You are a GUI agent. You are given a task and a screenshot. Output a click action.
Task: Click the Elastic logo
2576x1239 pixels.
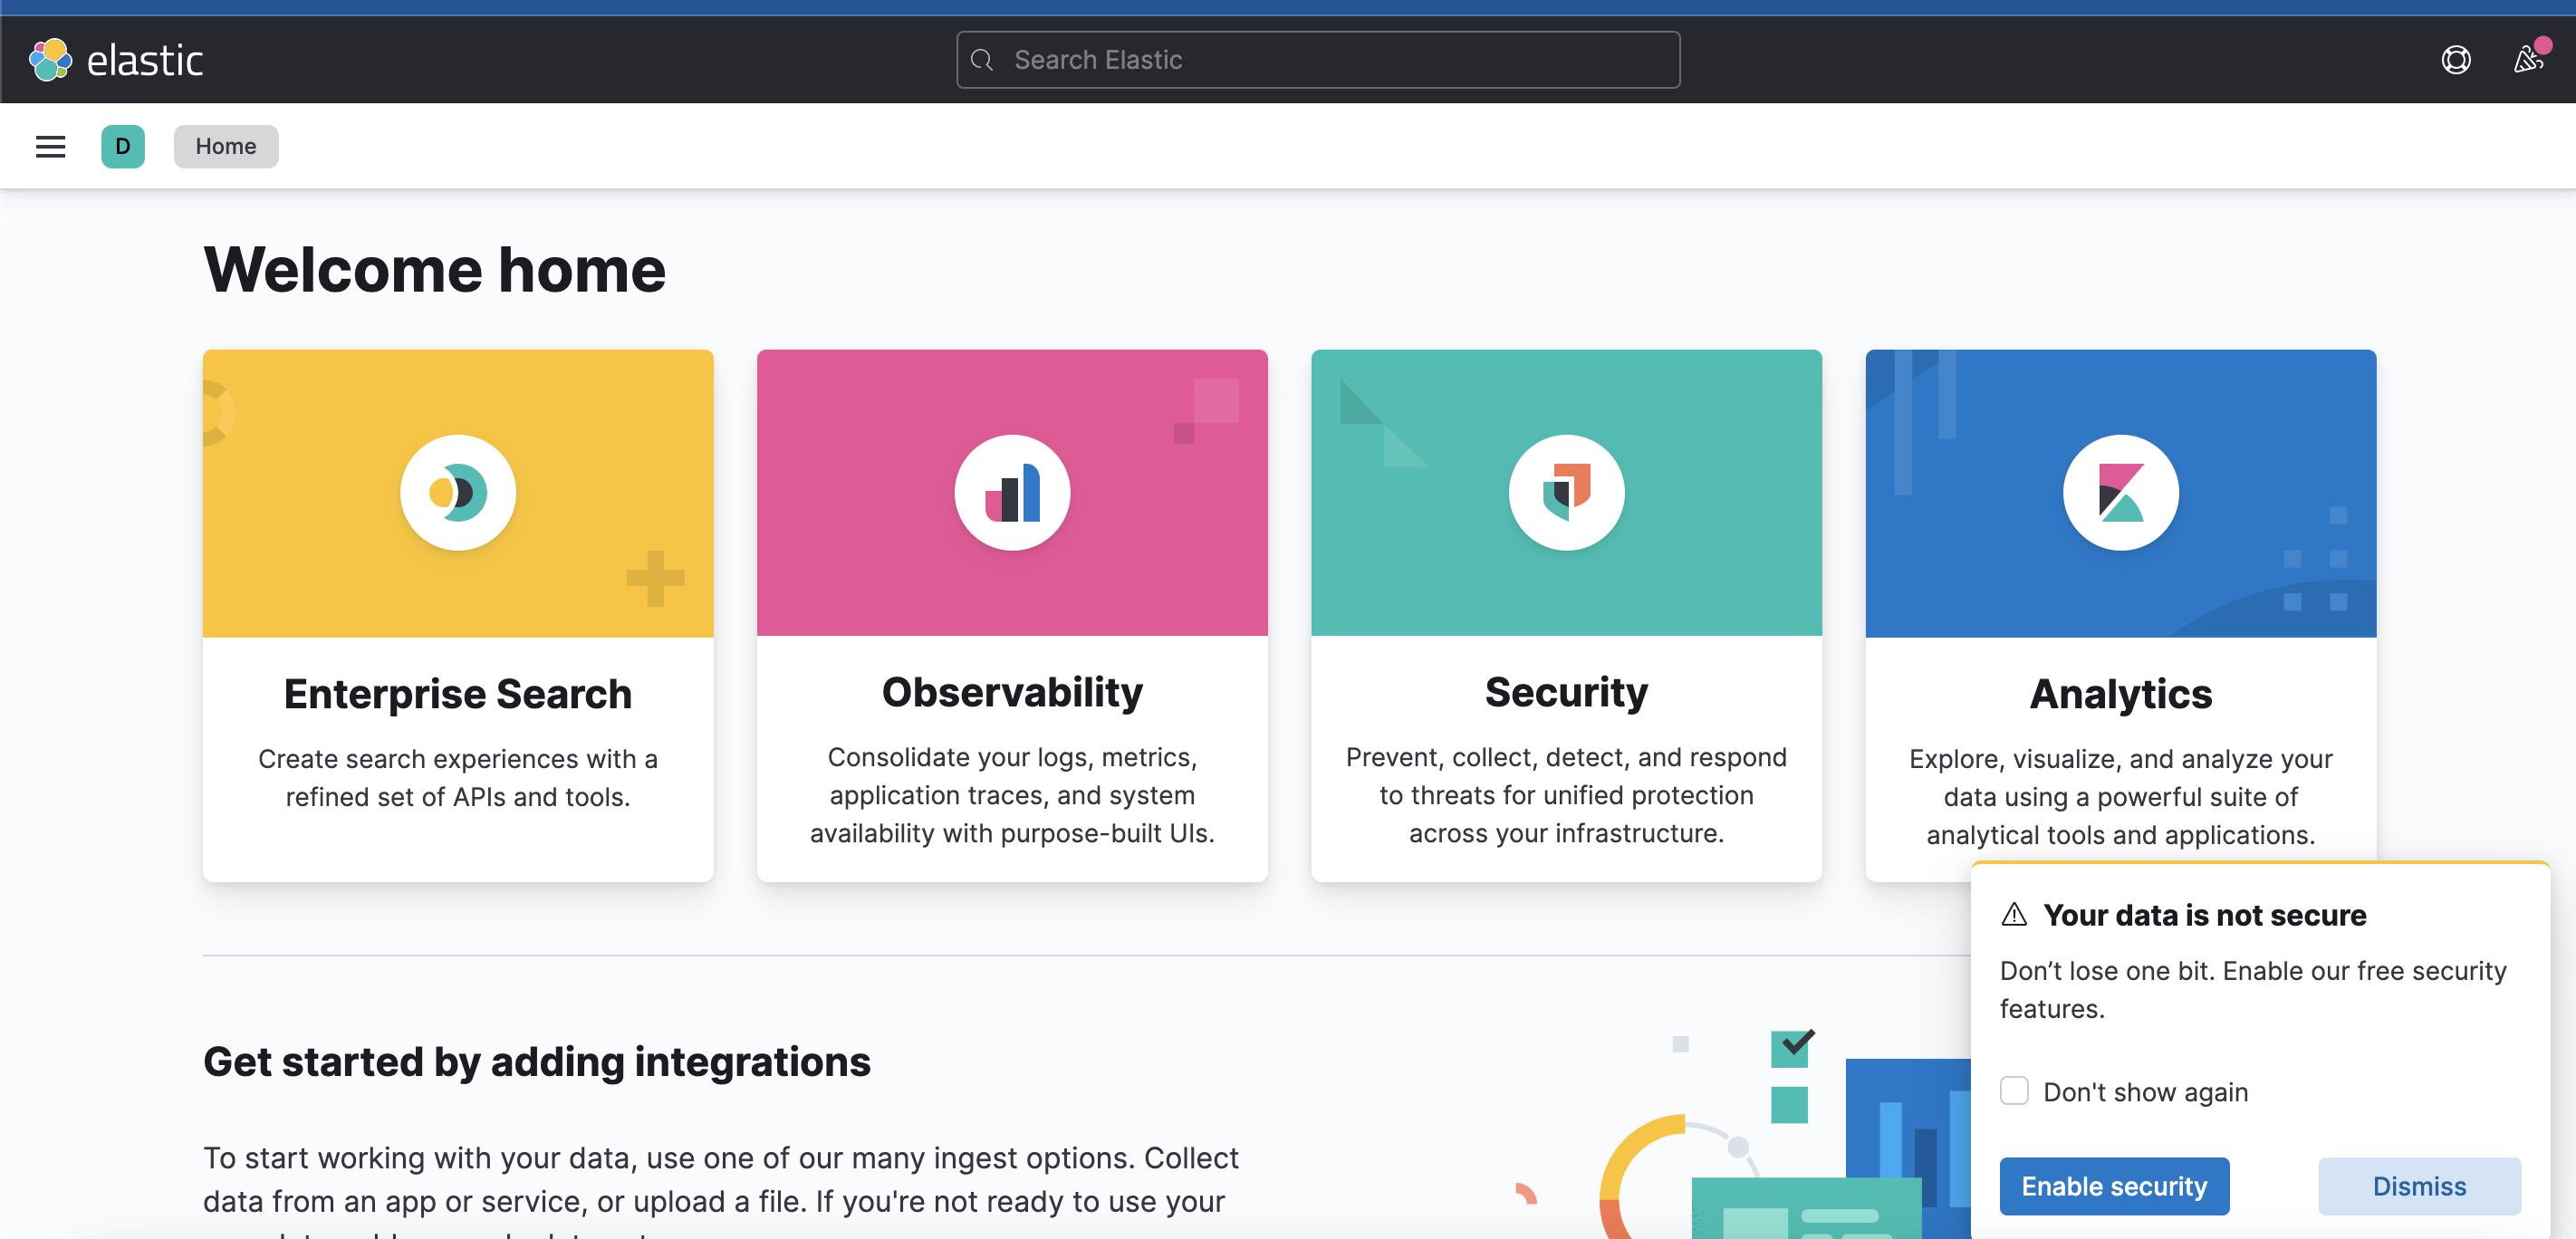(x=116, y=60)
